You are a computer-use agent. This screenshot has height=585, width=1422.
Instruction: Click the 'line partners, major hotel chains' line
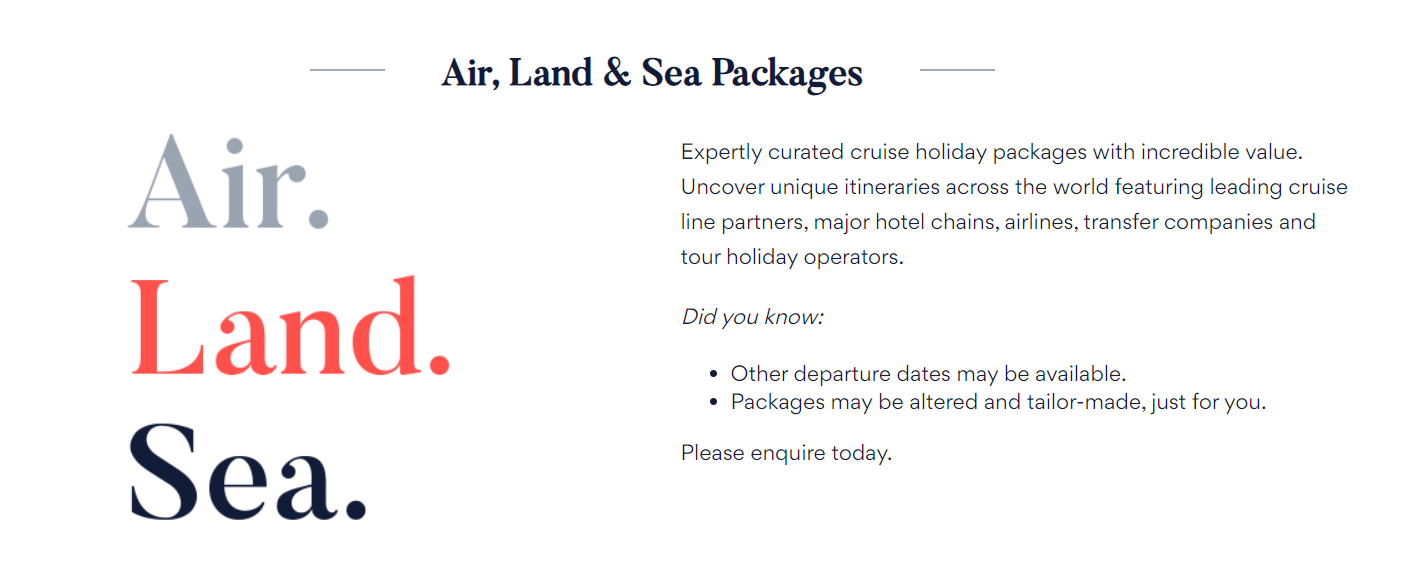998,222
